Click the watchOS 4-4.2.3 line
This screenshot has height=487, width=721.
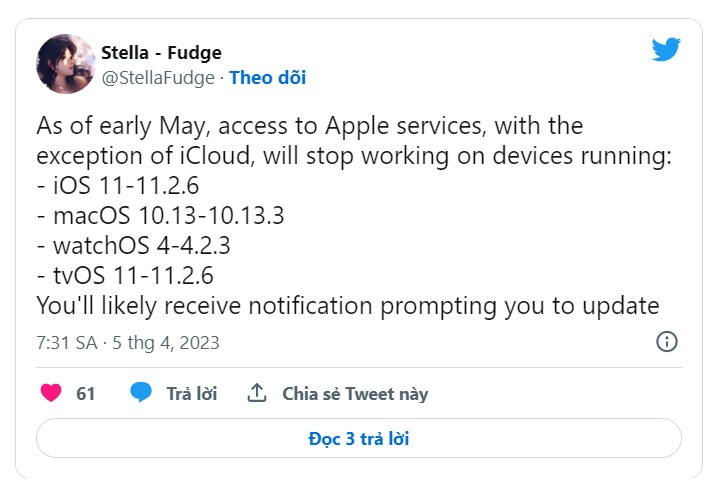[x=133, y=246]
